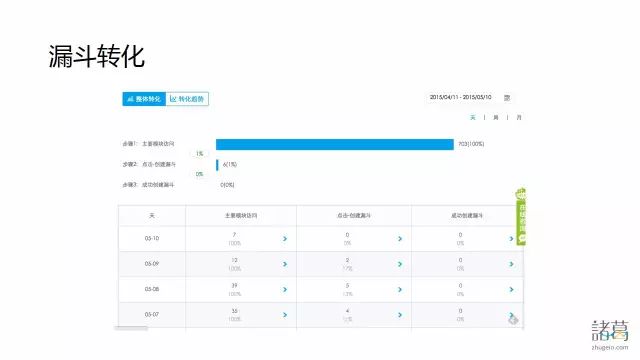The height and width of the screenshot is (360, 640).
Task: Click the step 2 label 点击-创建漏斗
Action: (159, 164)
